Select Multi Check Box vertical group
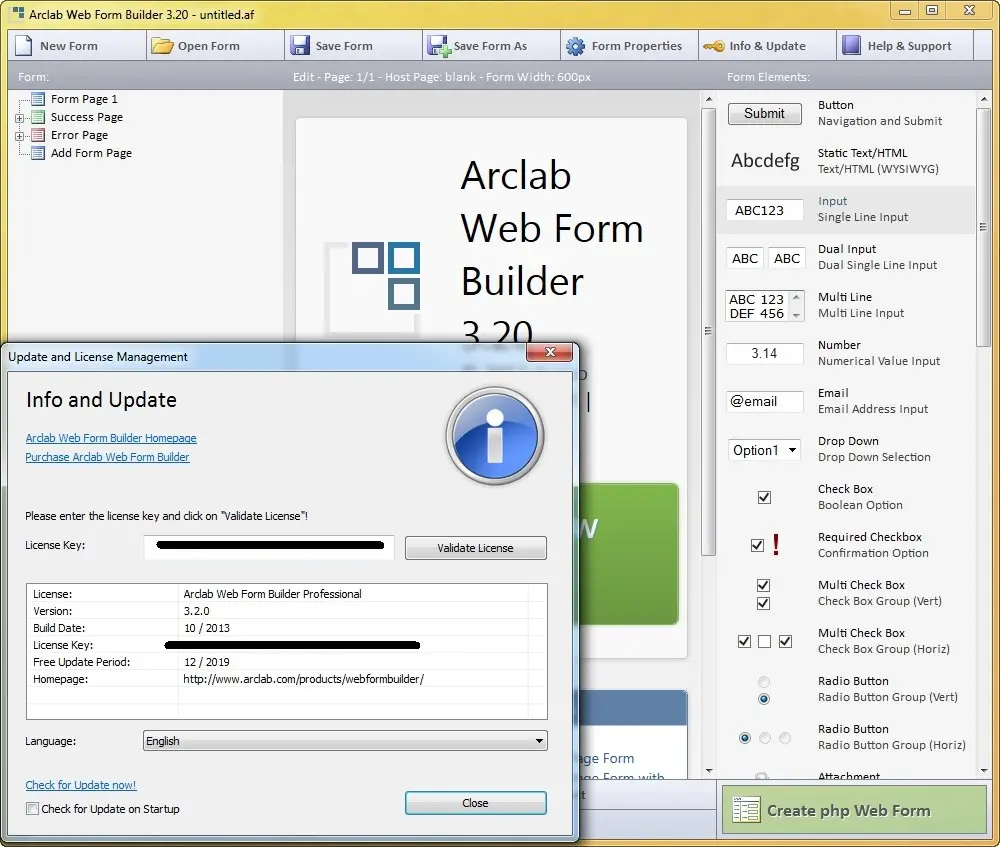The width and height of the screenshot is (1000, 847). click(x=763, y=594)
